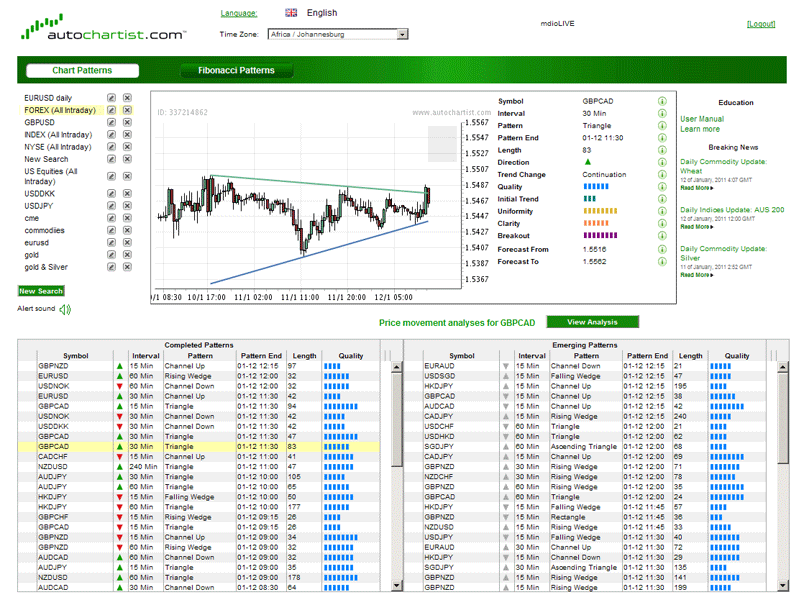Edit the New Search entry
This screenshot has width=804, height=600.
(x=111, y=159)
